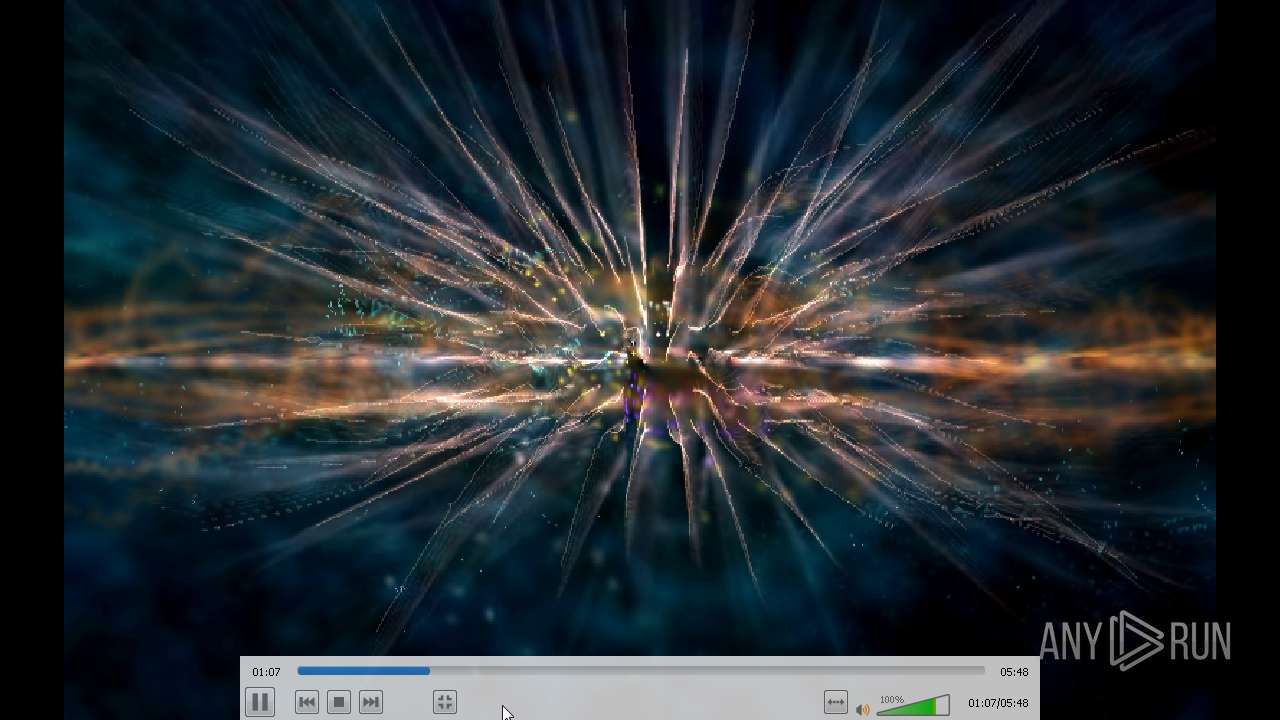Skip to the next media item
1280x720 pixels.
point(371,703)
